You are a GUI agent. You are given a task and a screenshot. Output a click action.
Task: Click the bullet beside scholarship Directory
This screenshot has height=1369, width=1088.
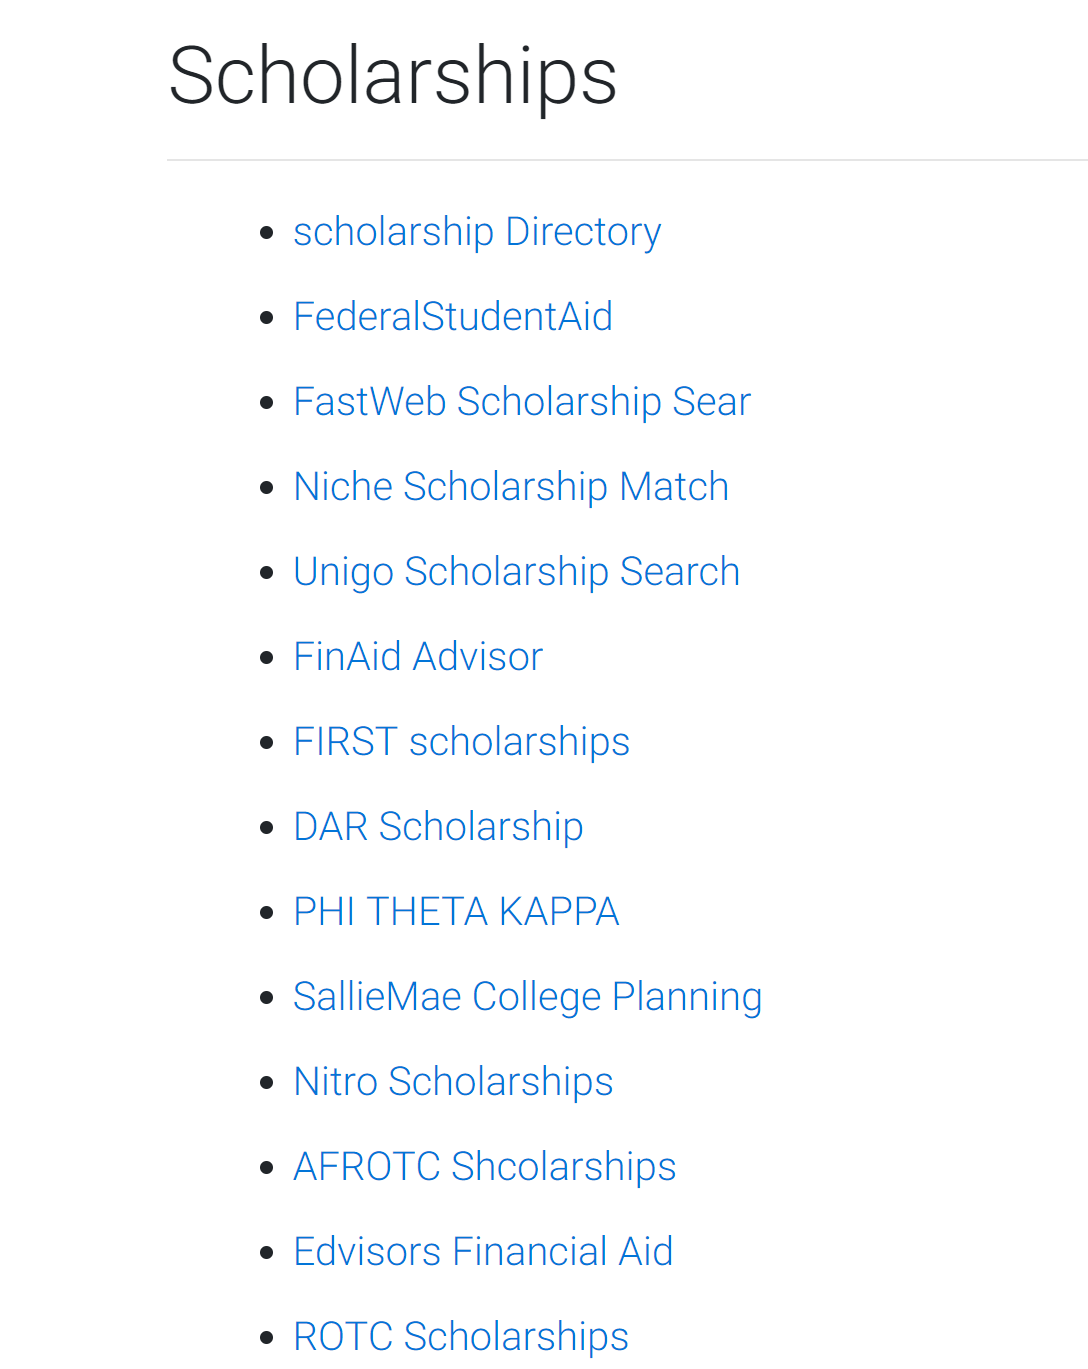(x=266, y=233)
